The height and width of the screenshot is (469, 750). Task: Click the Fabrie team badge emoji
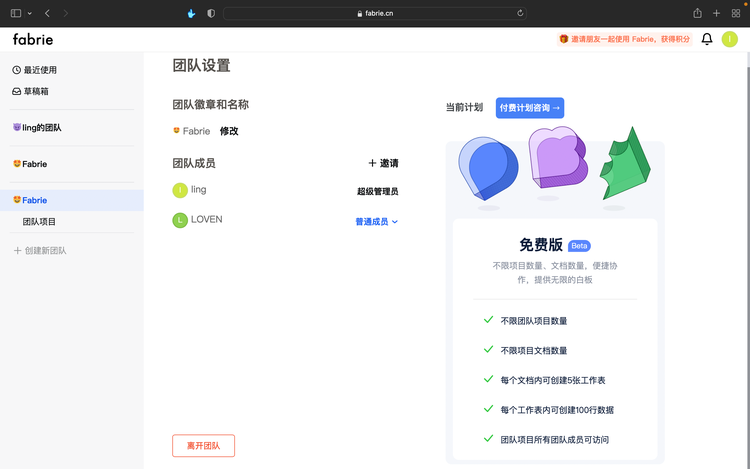click(176, 131)
